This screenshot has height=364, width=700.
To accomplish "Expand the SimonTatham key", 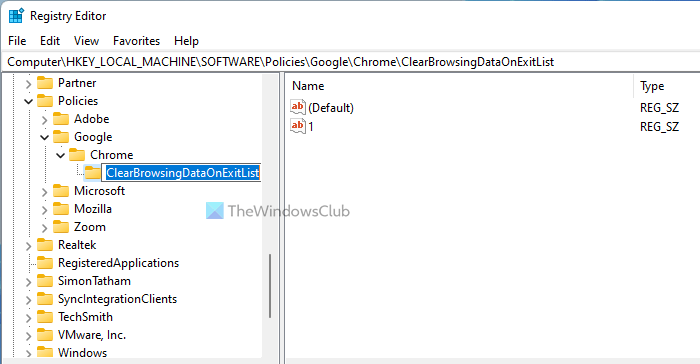I will point(28,282).
